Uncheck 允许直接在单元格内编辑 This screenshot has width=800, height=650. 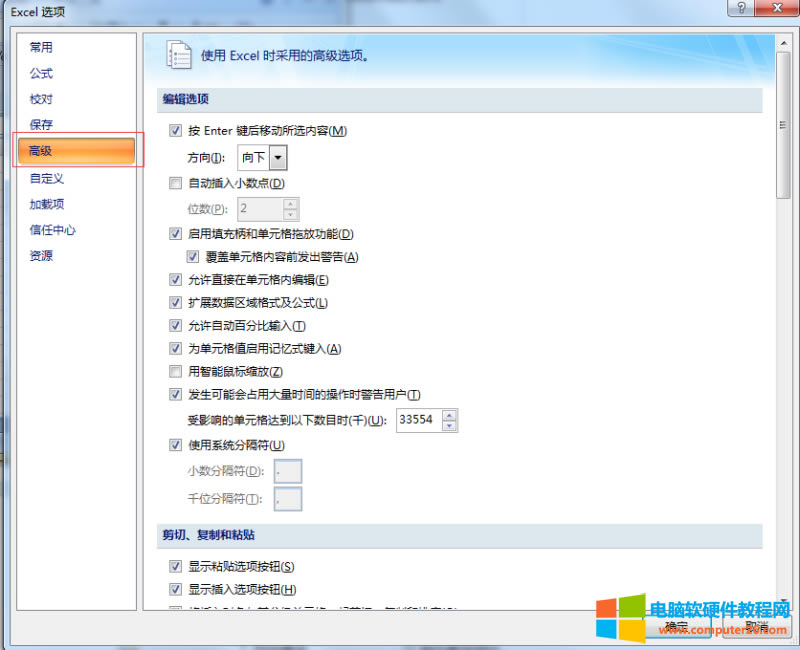(x=176, y=280)
